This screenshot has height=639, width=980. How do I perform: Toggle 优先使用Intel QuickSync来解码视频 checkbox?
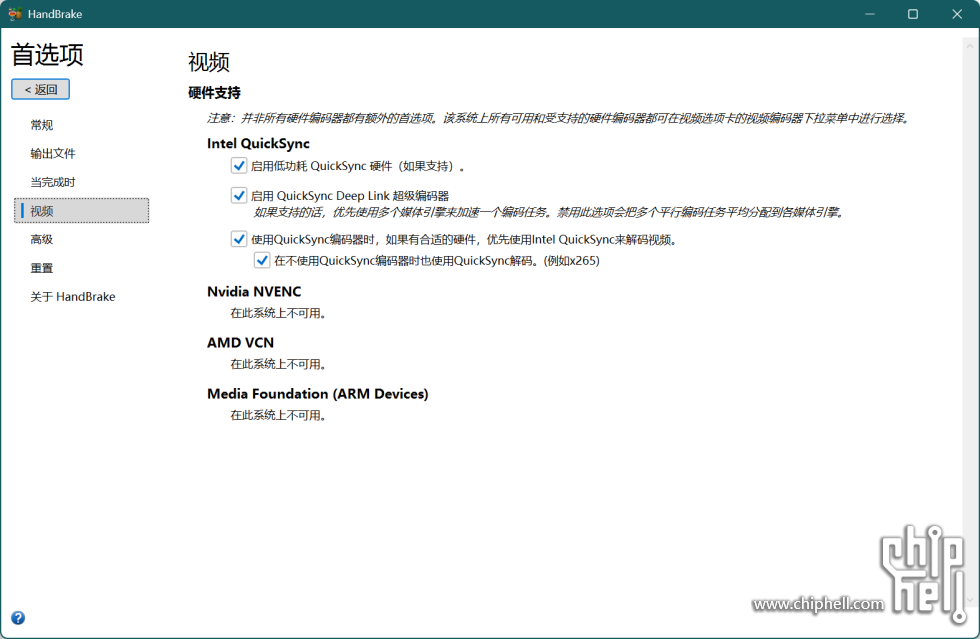[x=238, y=239]
